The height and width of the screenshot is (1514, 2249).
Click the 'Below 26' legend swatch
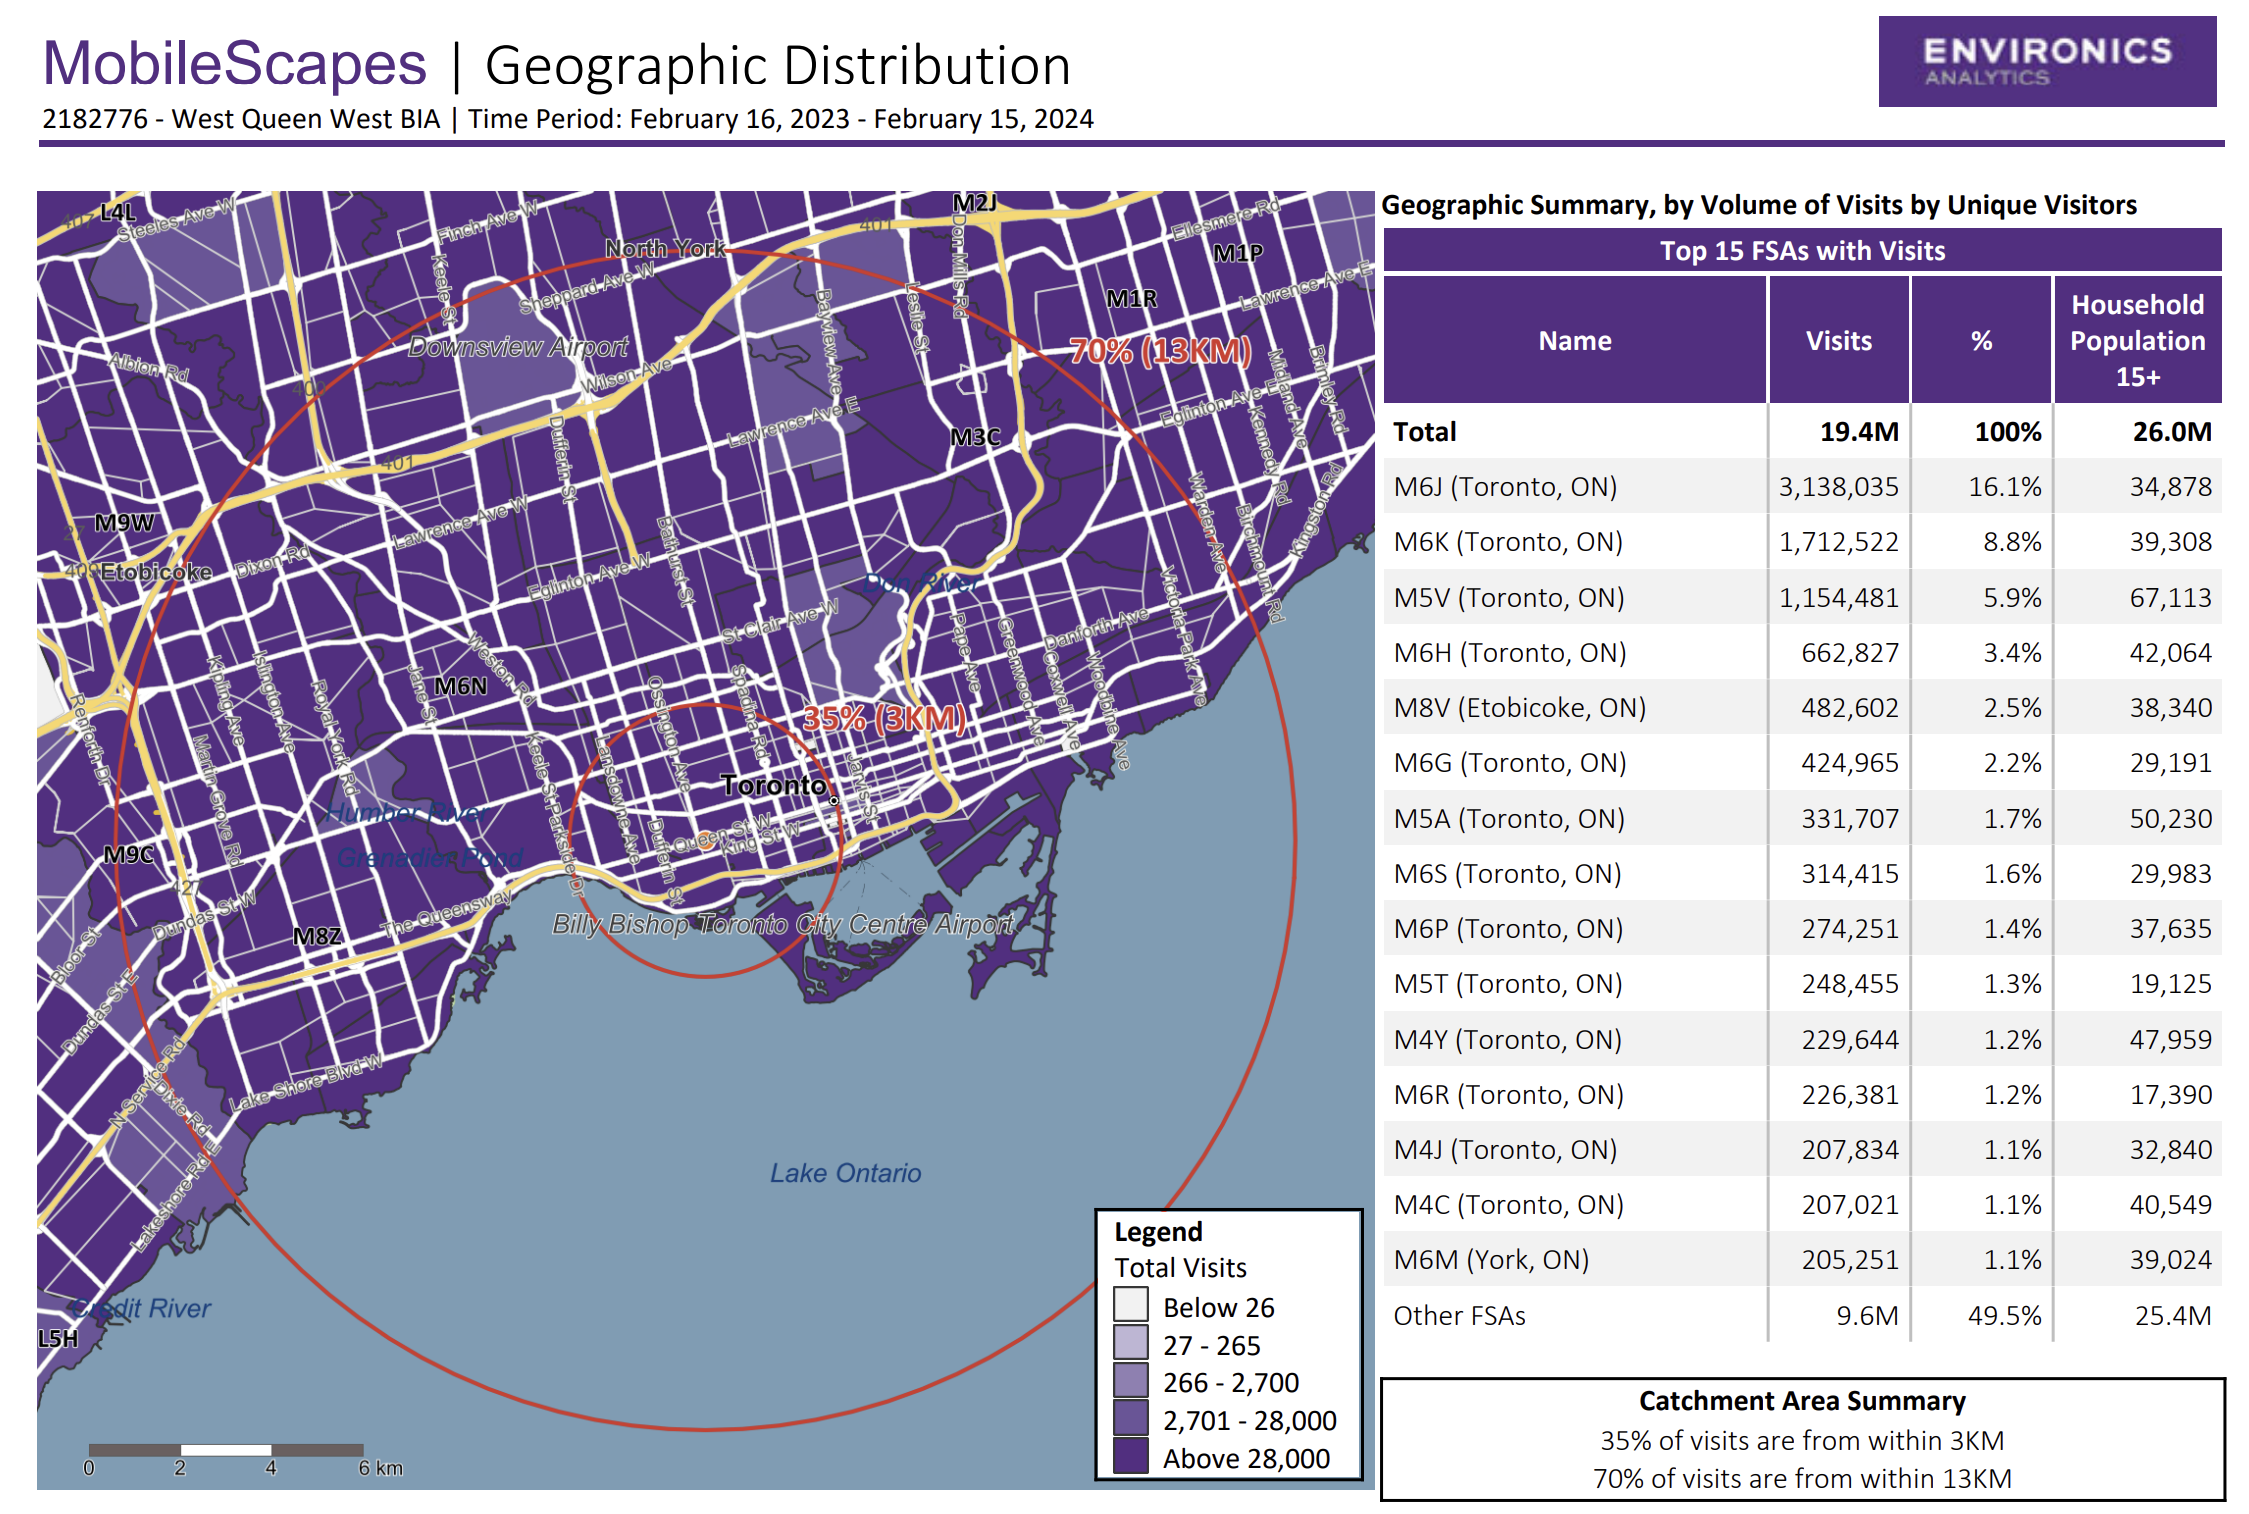pos(1130,1304)
